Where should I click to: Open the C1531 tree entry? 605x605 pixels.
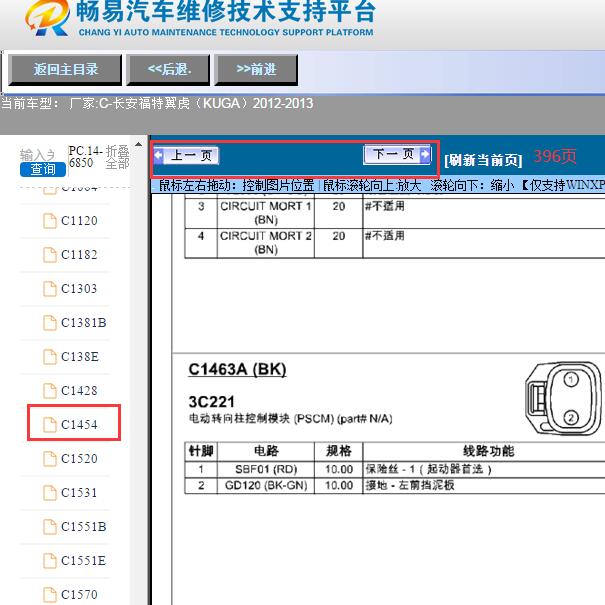79,492
